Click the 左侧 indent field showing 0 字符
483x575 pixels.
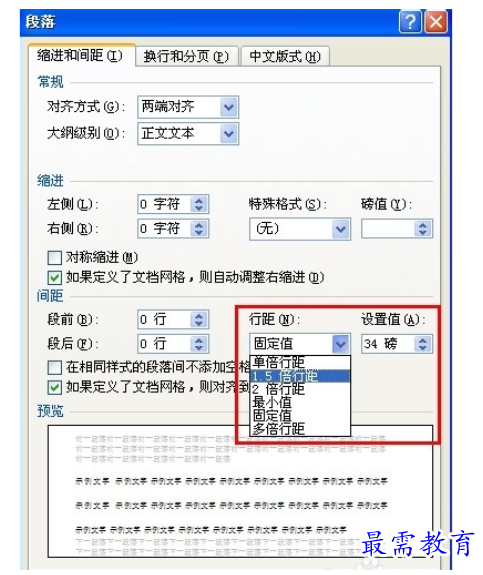point(173,204)
